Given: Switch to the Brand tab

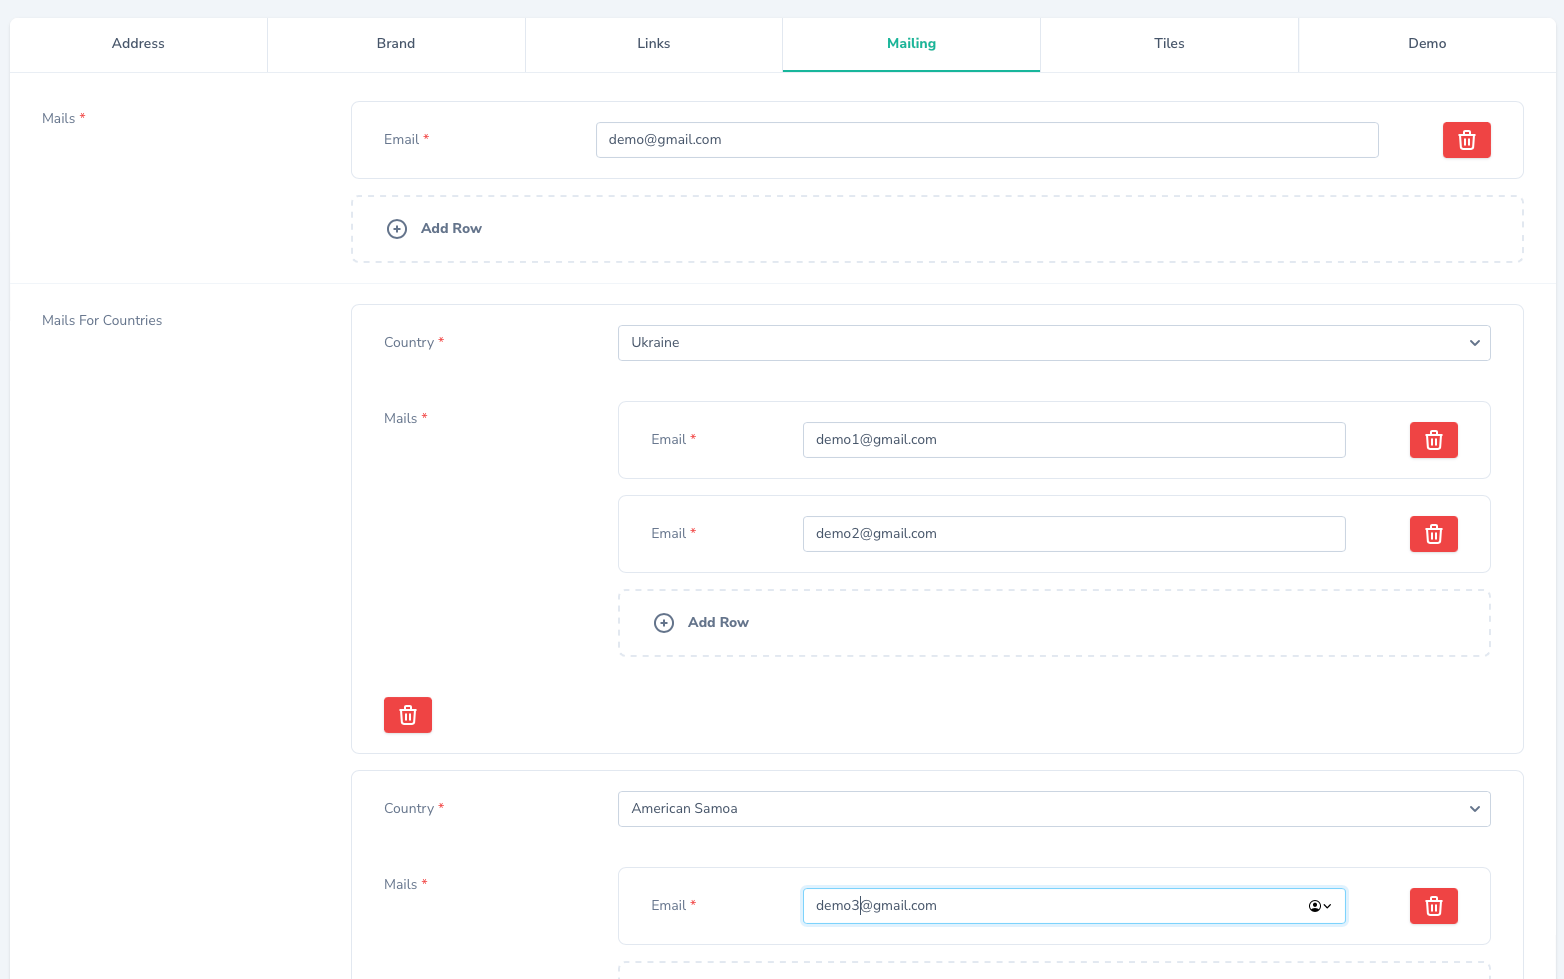Looking at the screenshot, I should pos(396,44).
